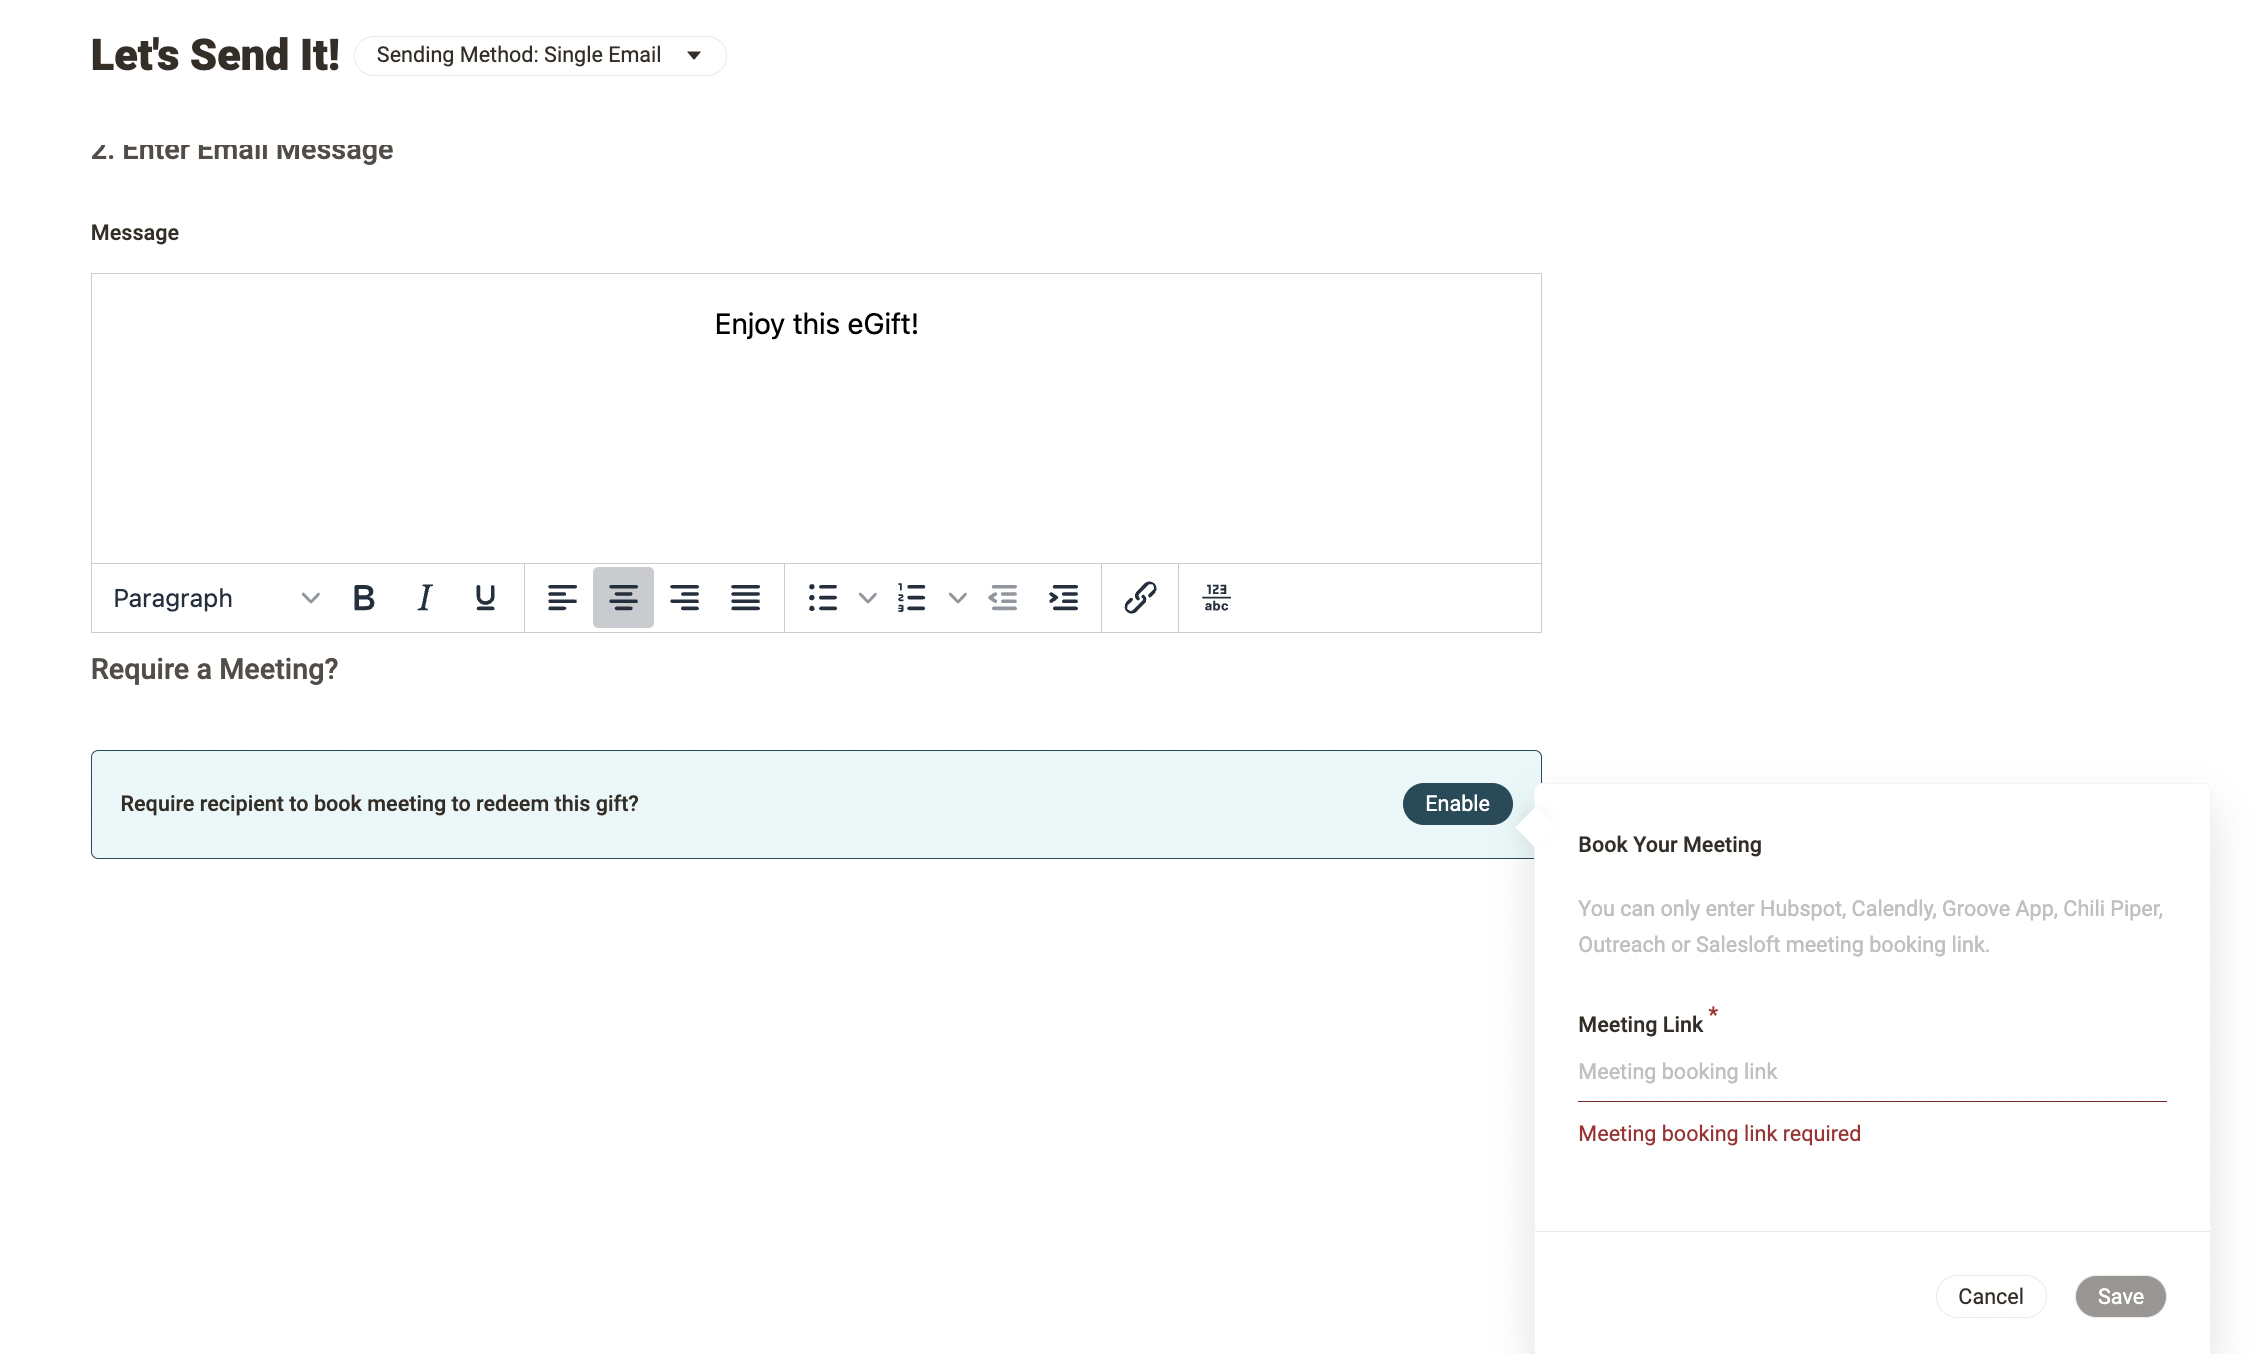2264x1354 pixels.
Task: Increase indent of the paragraph
Action: click(1063, 598)
